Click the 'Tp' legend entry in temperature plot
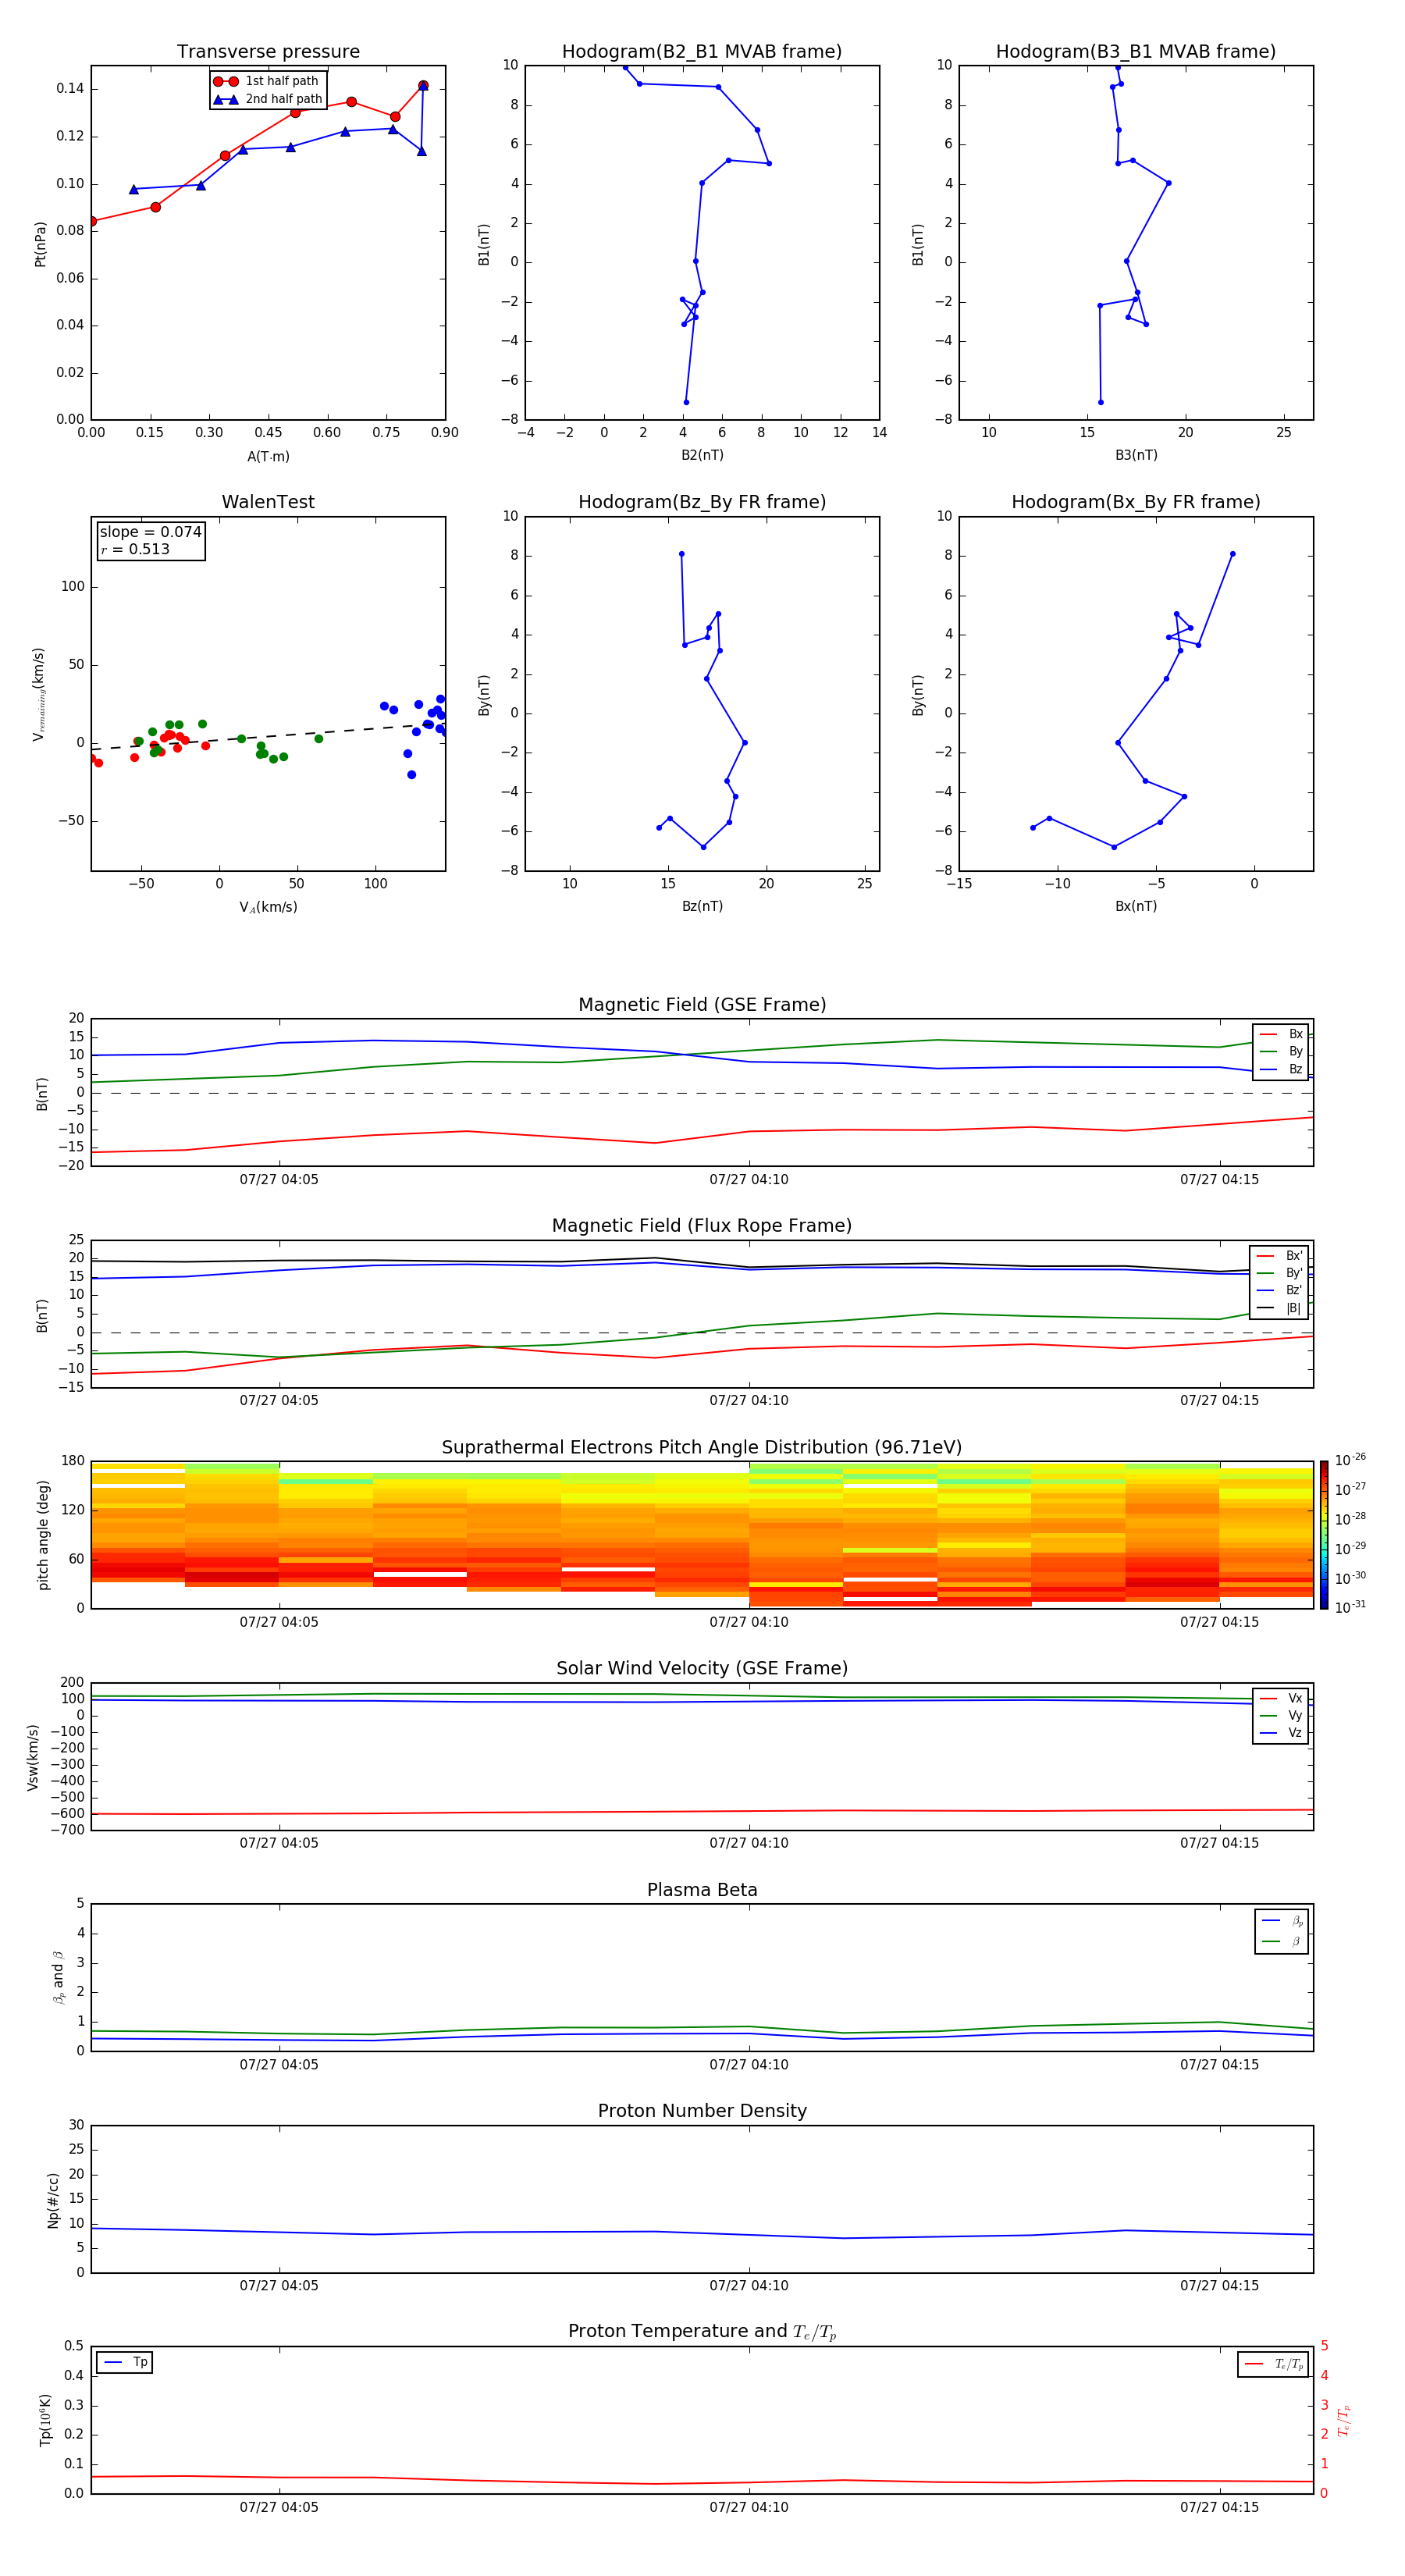The image size is (1405, 2576). click(125, 2363)
